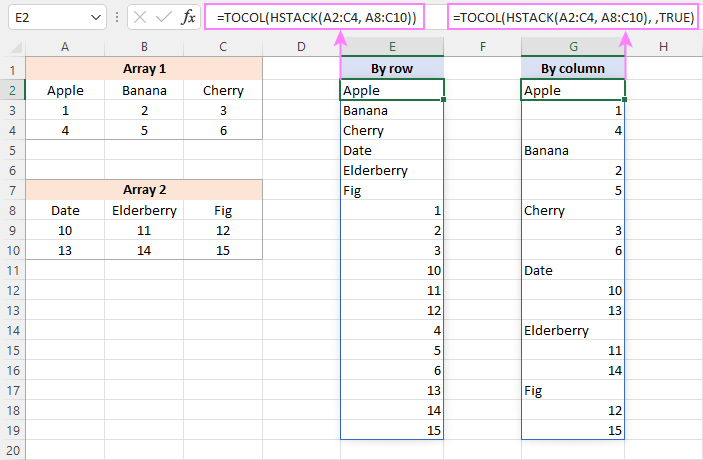Click value 14 in the By column results

(573, 370)
